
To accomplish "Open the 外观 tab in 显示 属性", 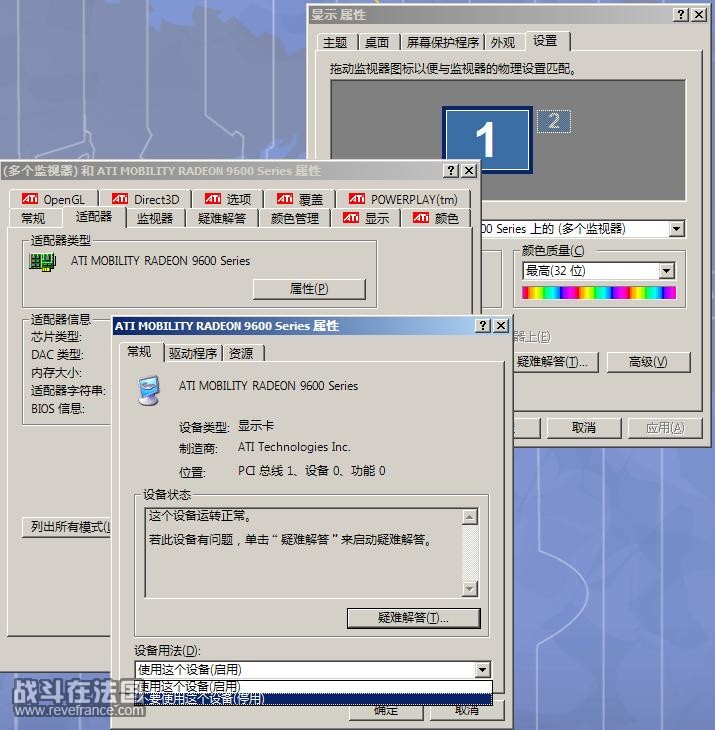I will click(x=503, y=42).
